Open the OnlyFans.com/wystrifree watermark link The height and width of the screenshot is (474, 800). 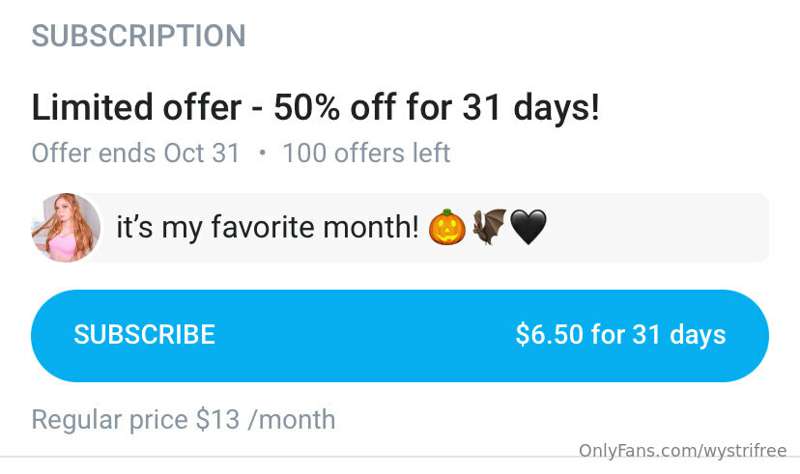tap(683, 451)
